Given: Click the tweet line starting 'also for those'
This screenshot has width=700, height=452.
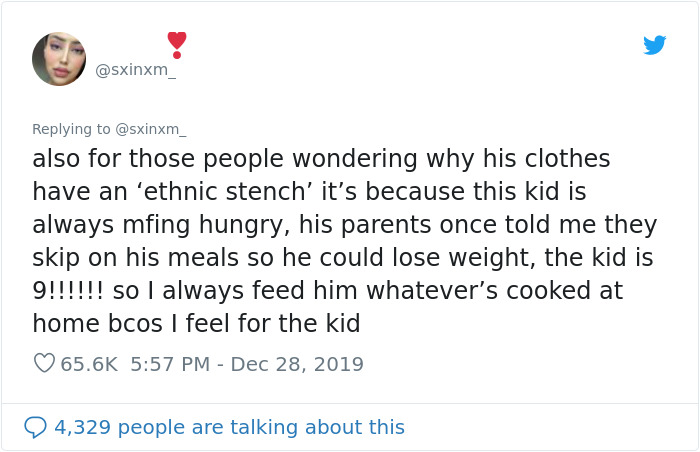Looking at the screenshot, I should 320,160.
